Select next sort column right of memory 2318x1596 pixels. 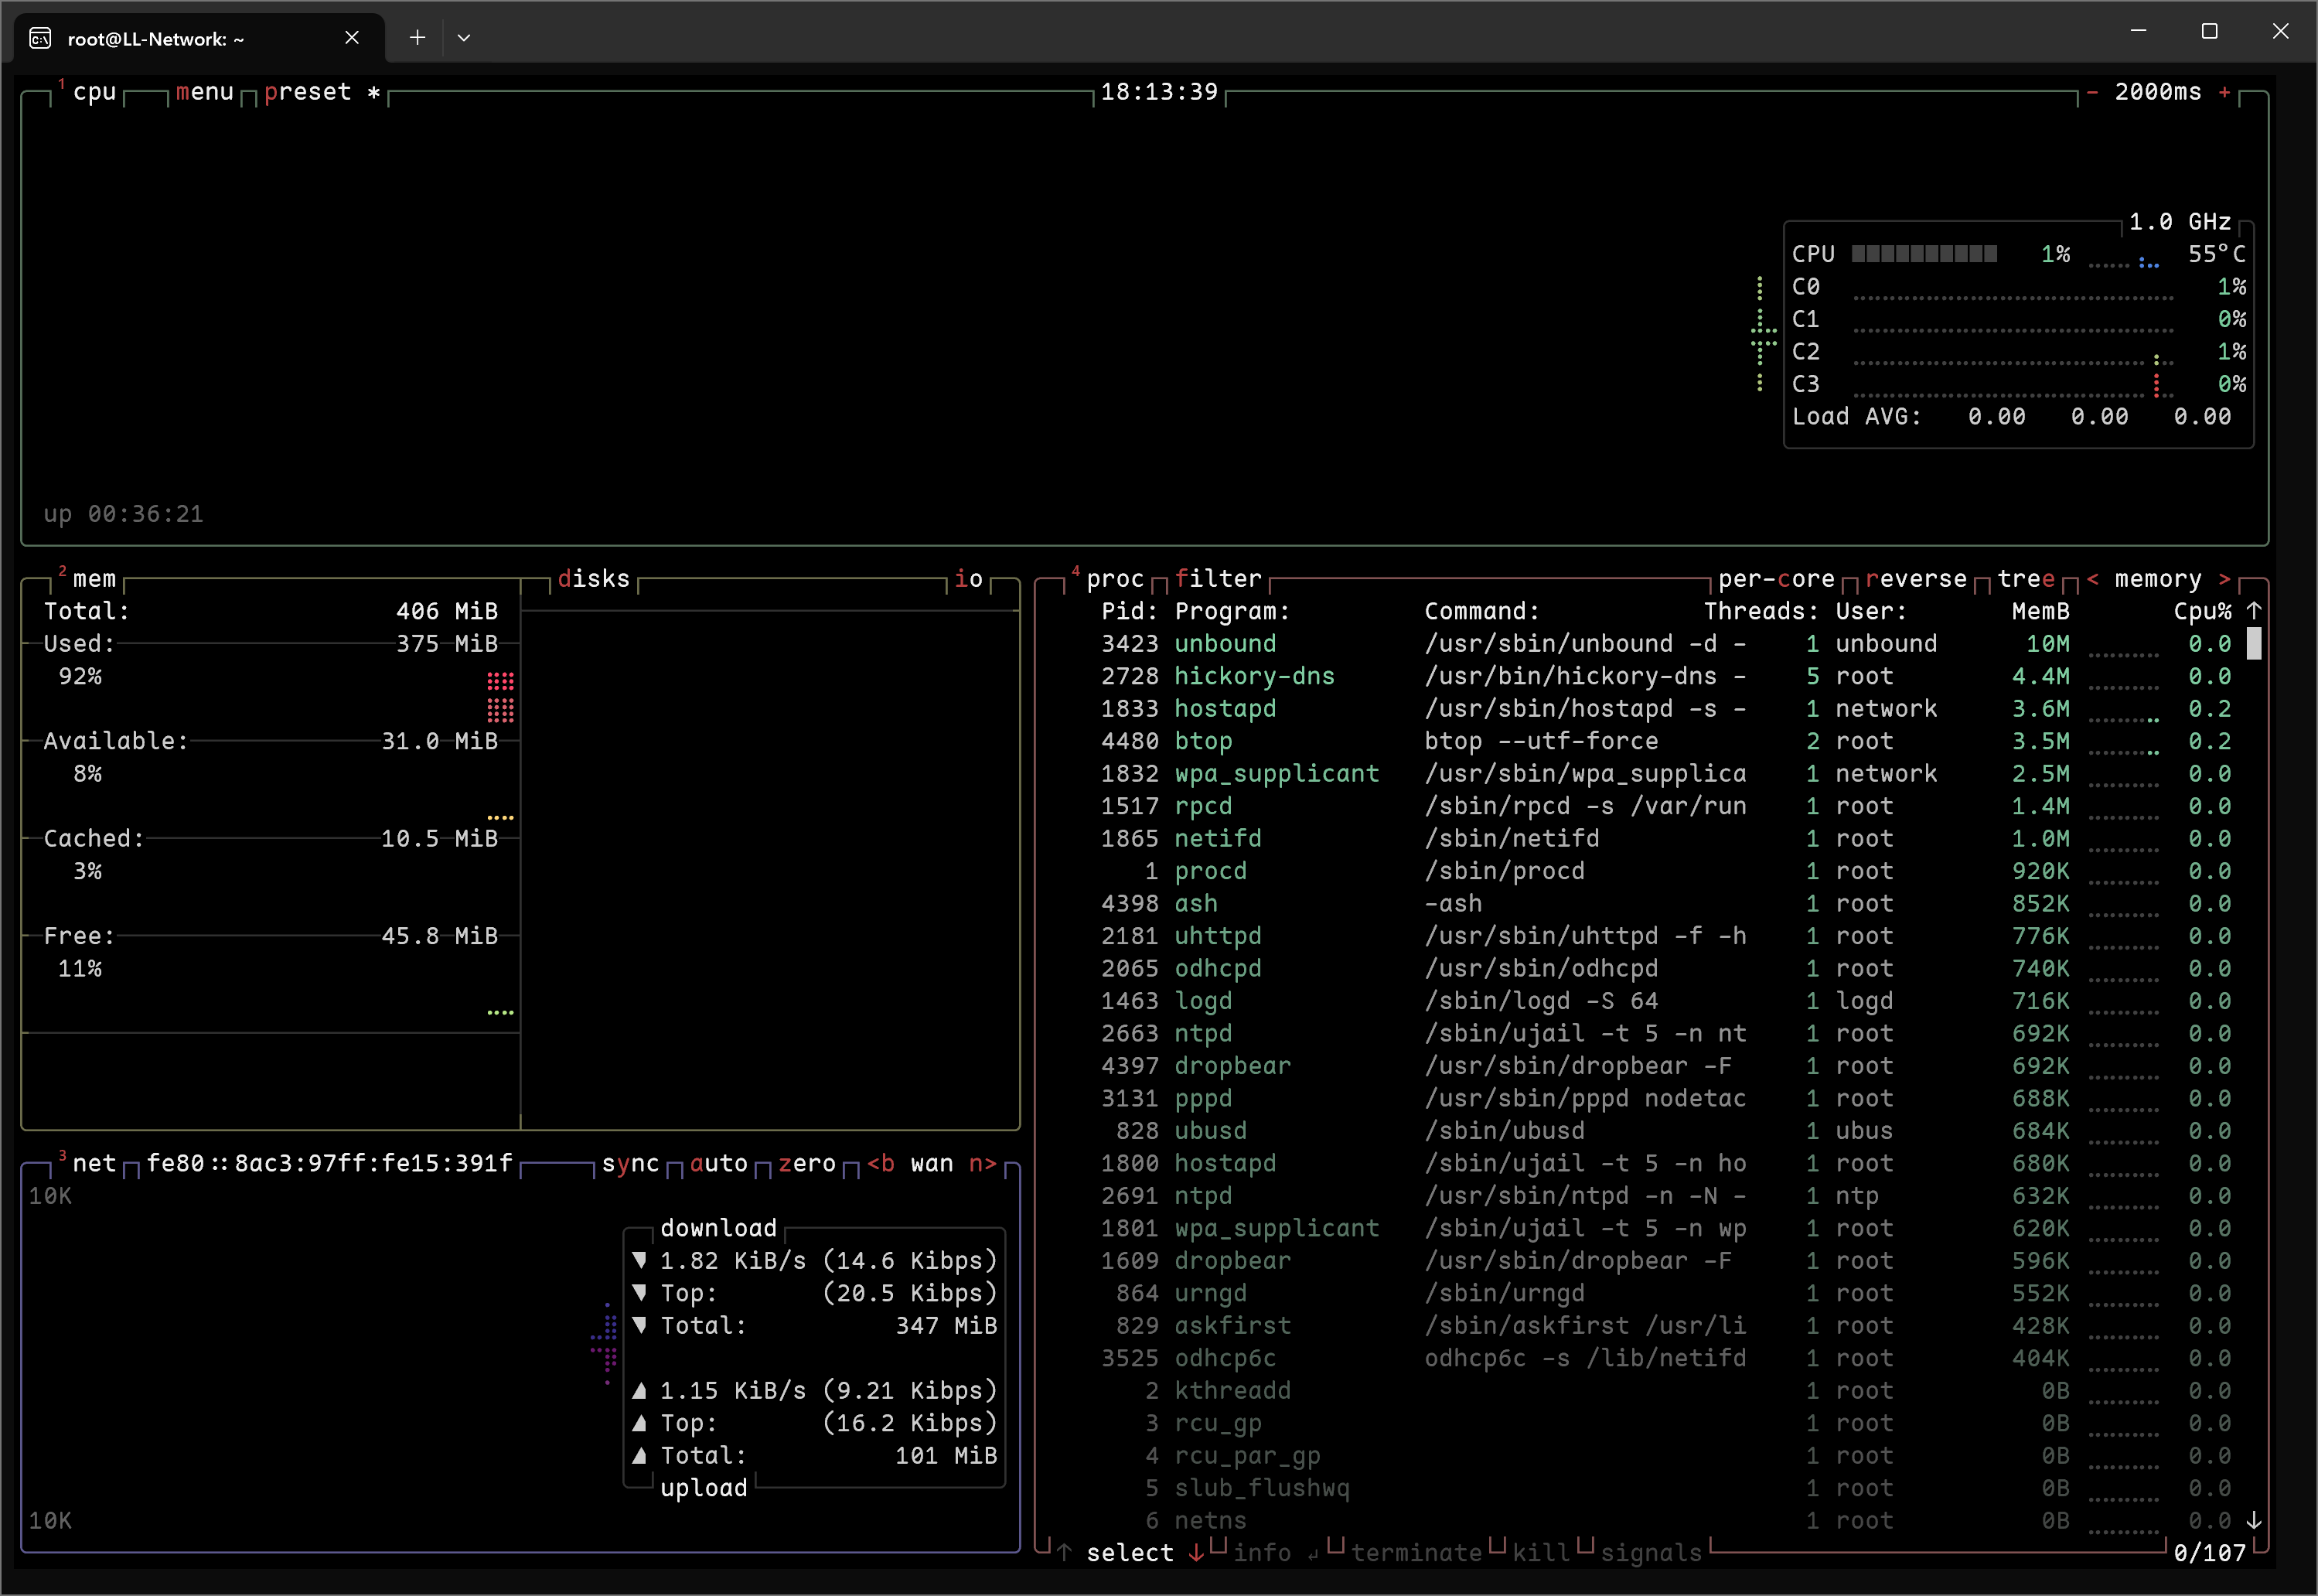pos(2224,579)
